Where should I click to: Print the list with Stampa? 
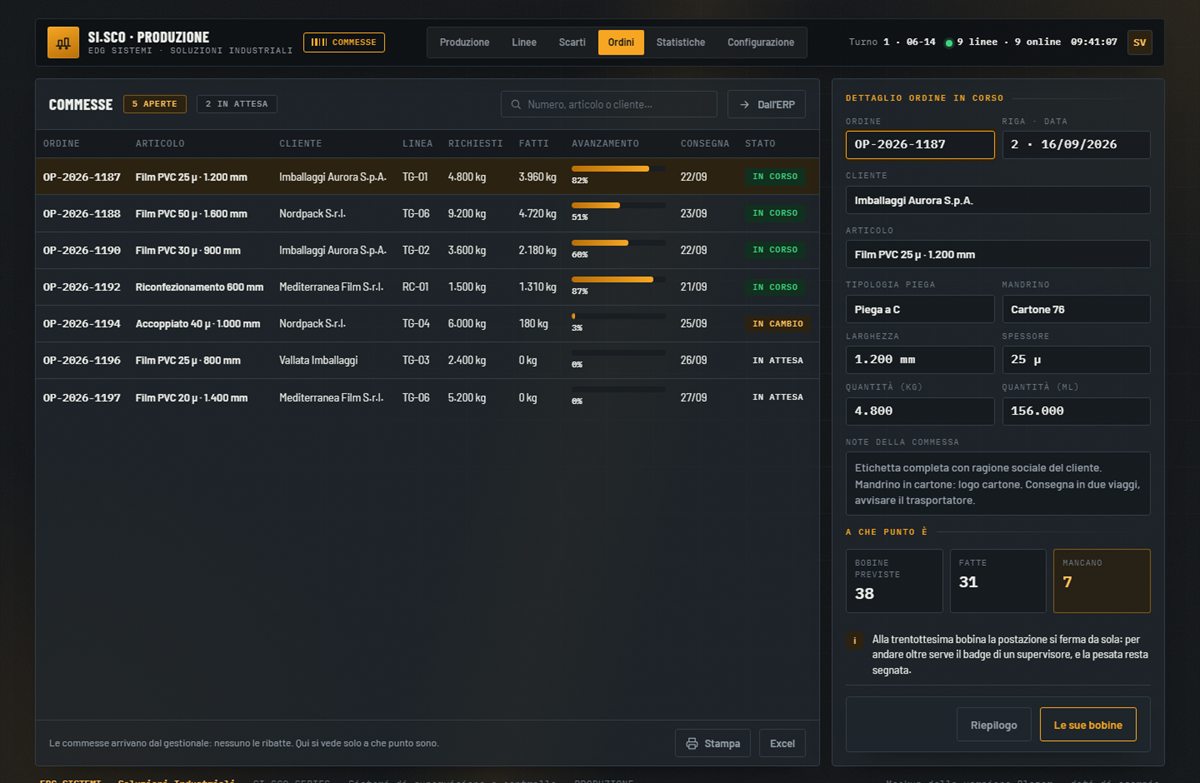[x=713, y=743]
